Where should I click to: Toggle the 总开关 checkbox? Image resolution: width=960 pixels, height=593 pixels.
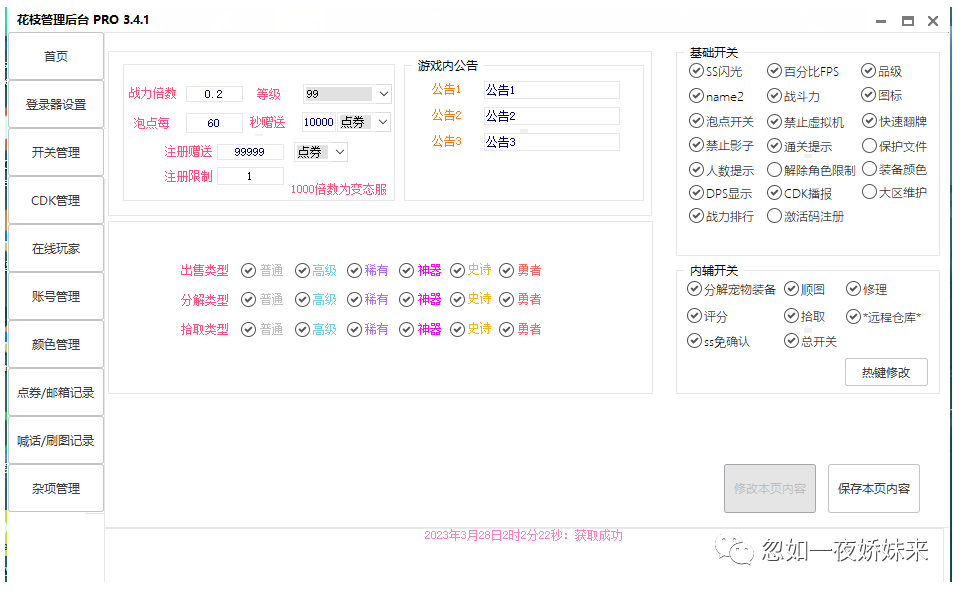tap(792, 341)
